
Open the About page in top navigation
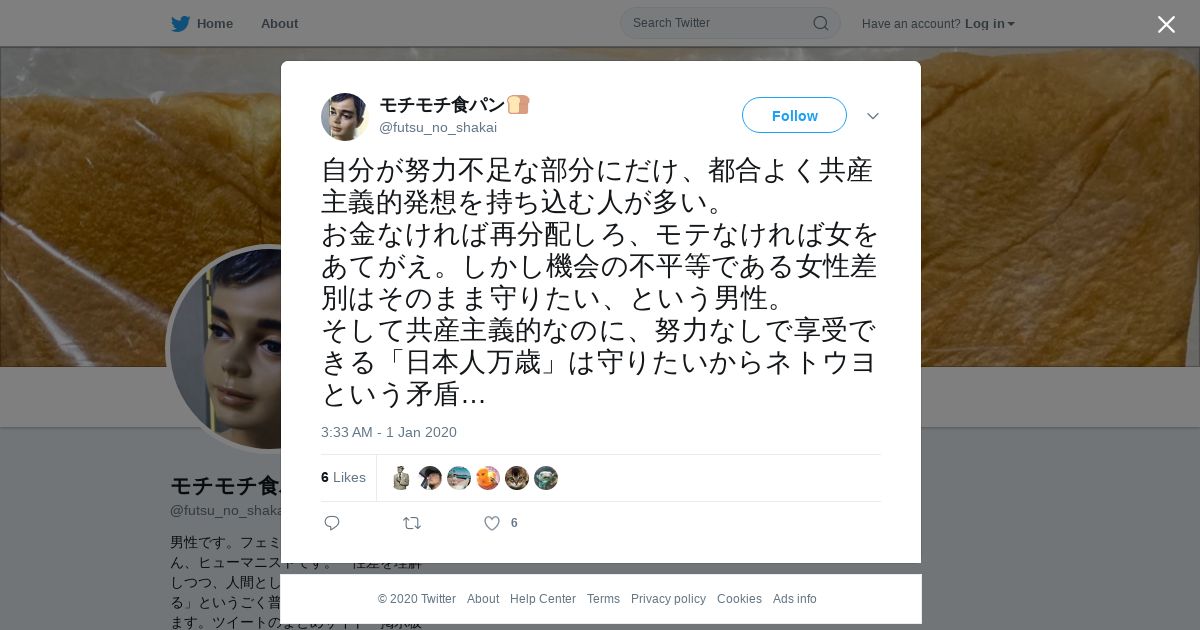279,24
